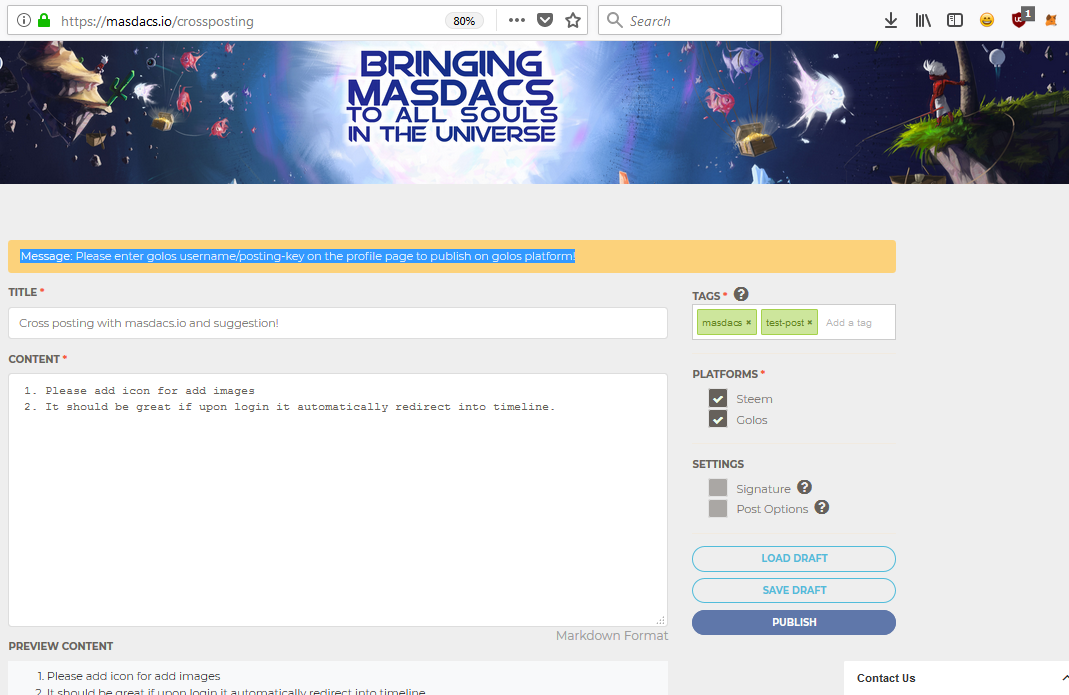Publish the post
The image size is (1069, 695).
click(794, 622)
